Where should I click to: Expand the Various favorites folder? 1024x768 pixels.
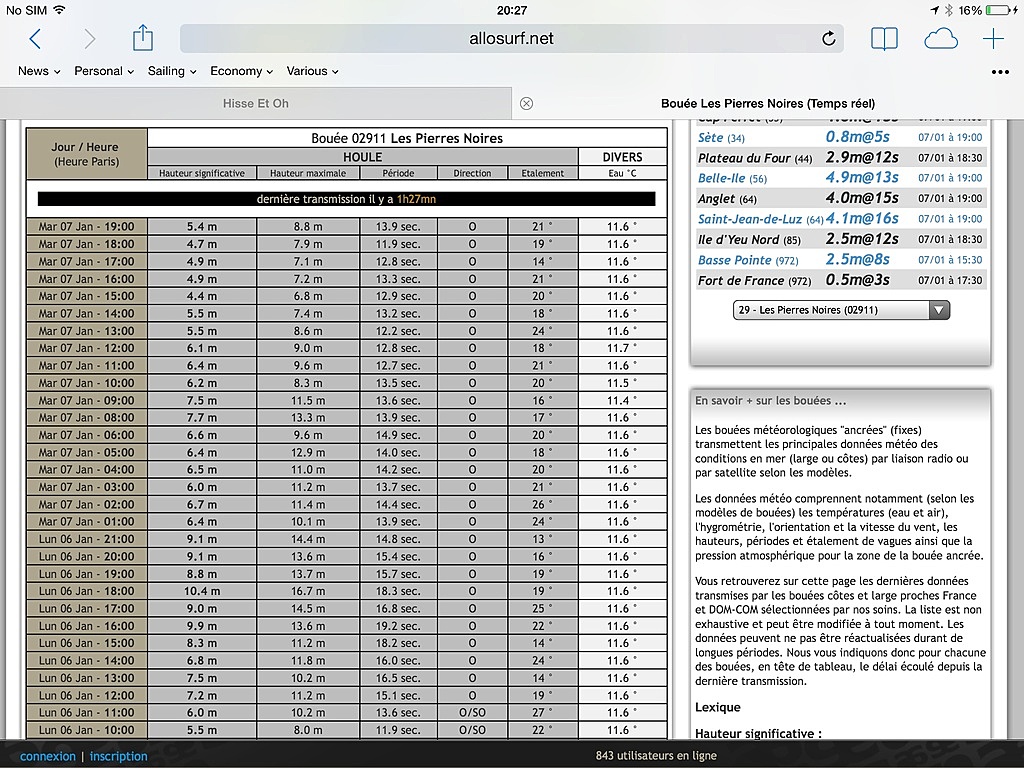point(312,71)
